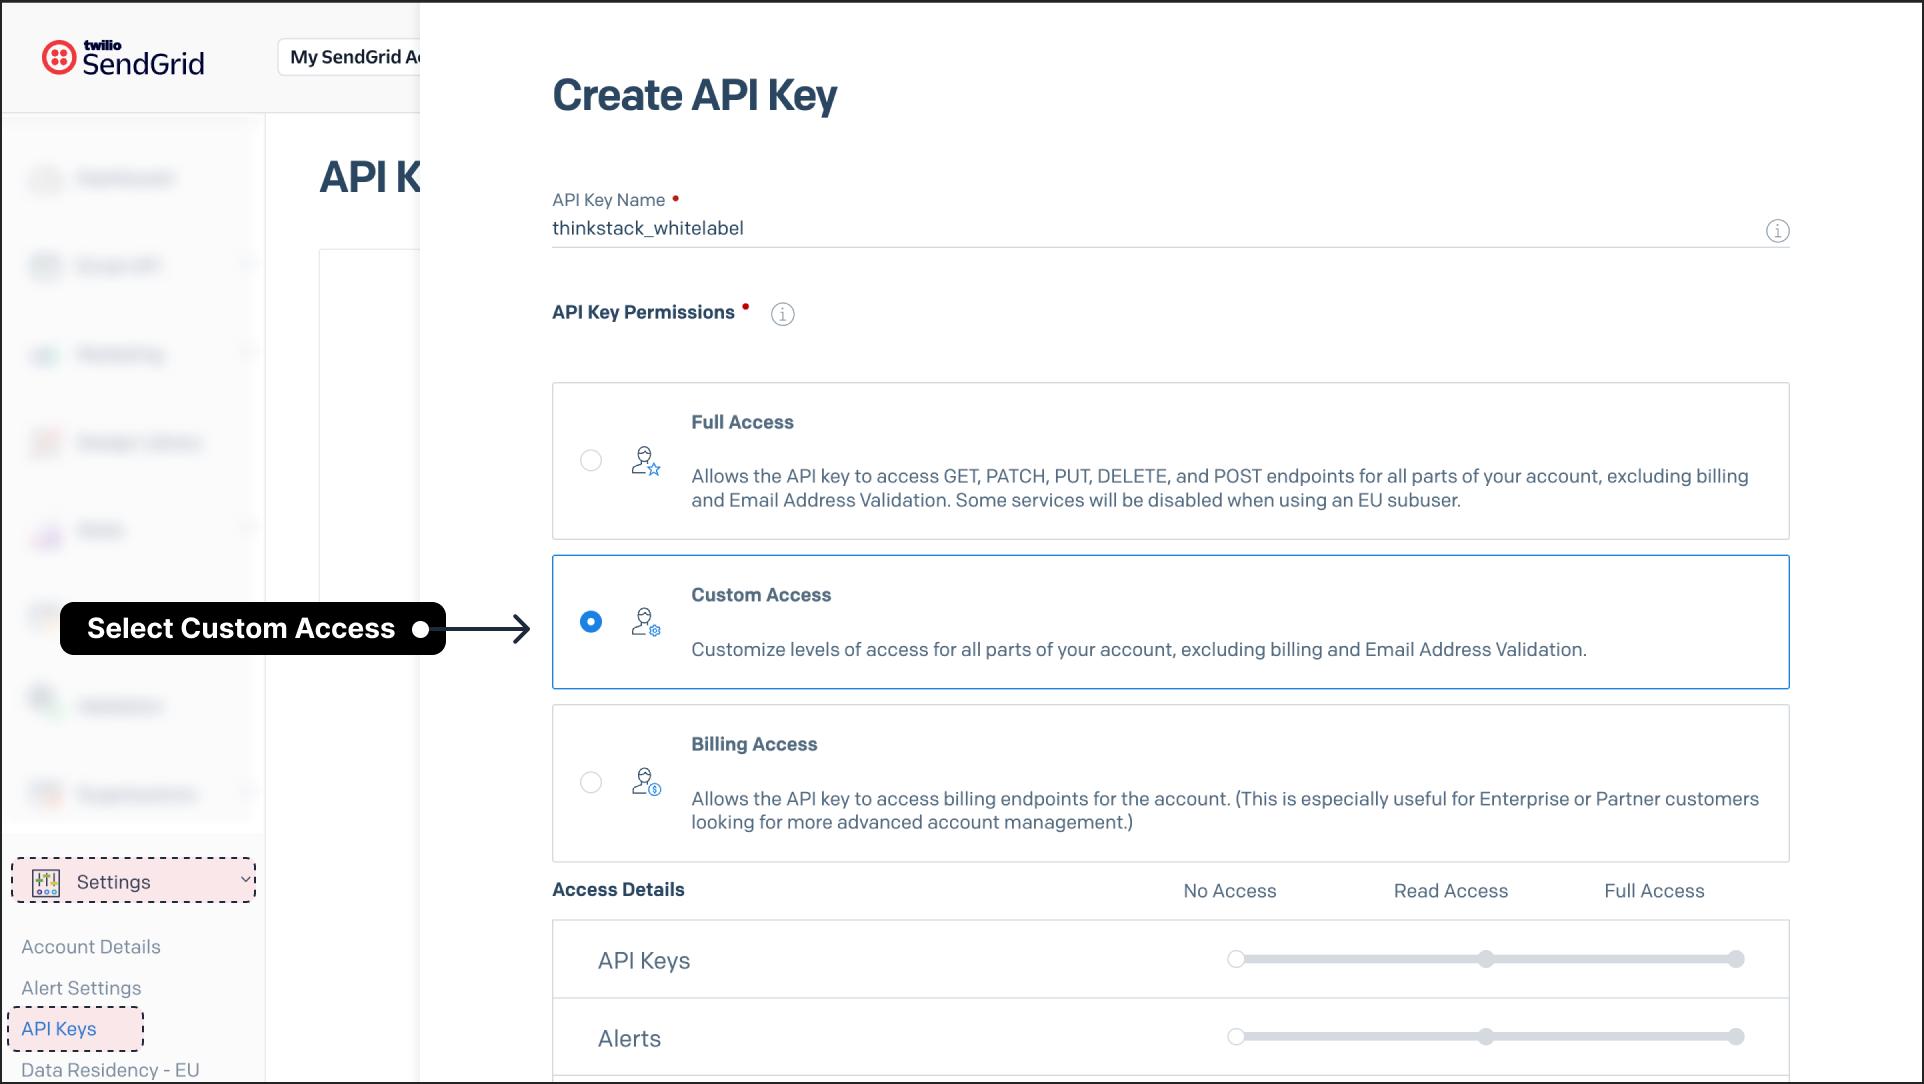Select the Full Access radio button
1924x1084 pixels.
[x=591, y=461]
